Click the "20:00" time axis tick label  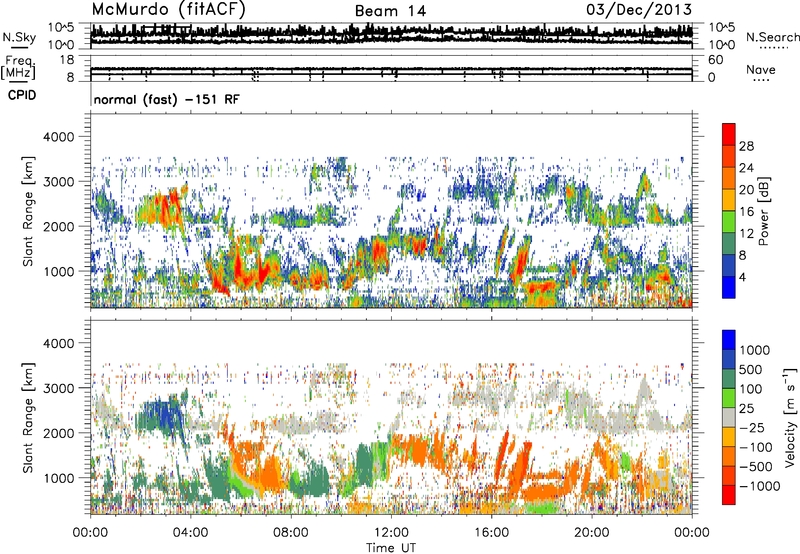tap(592, 533)
